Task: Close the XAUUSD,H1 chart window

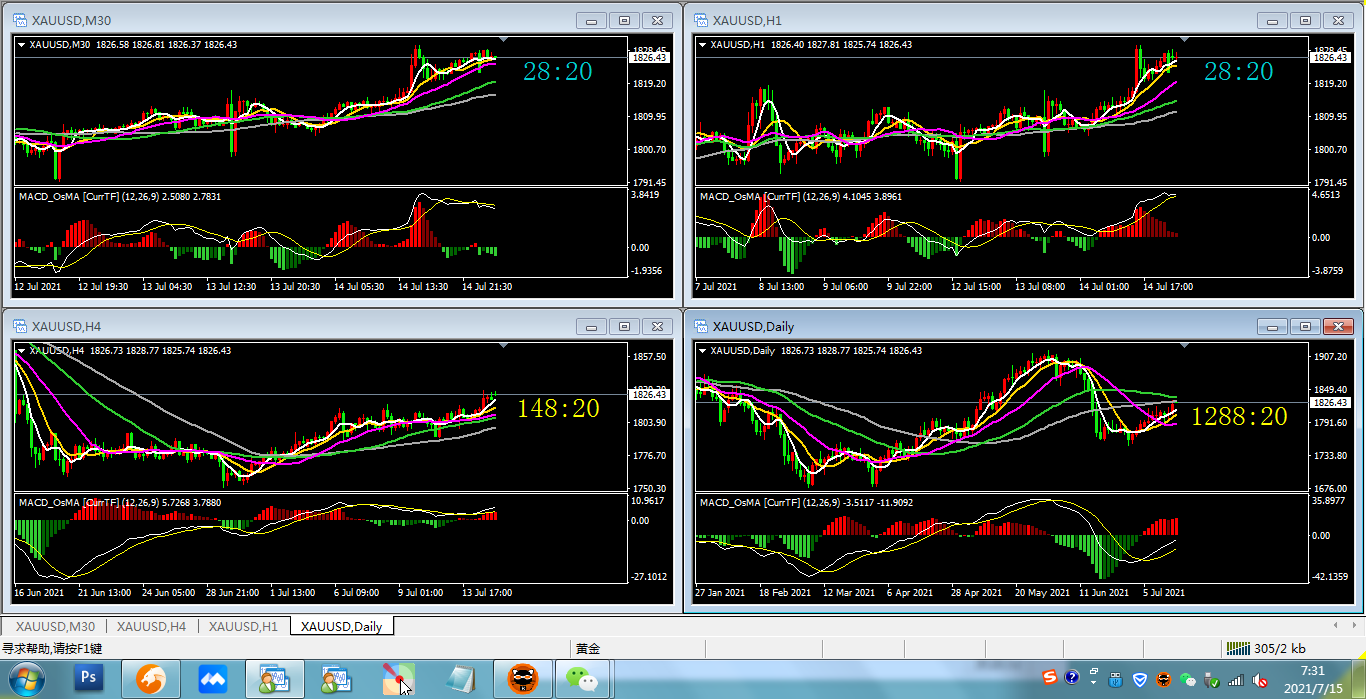Action: click(x=1337, y=20)
